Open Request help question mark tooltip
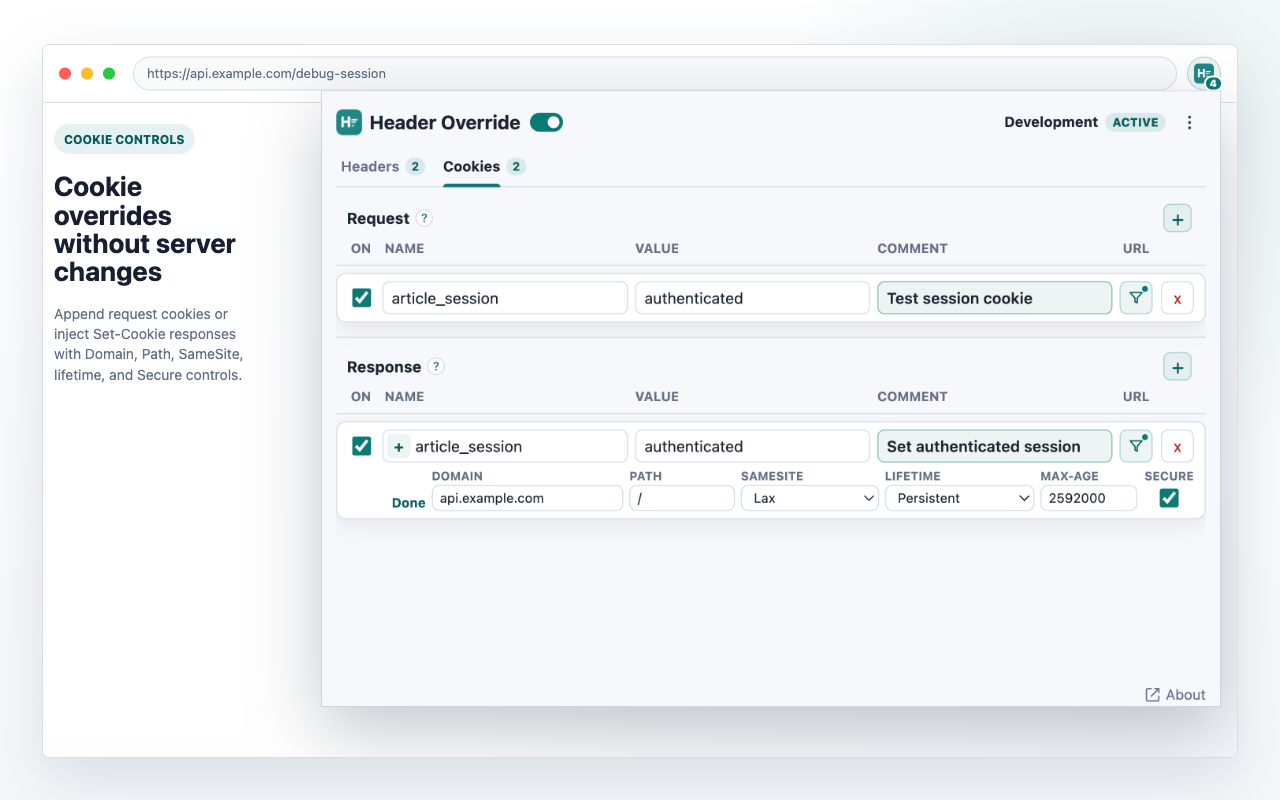 424,218
